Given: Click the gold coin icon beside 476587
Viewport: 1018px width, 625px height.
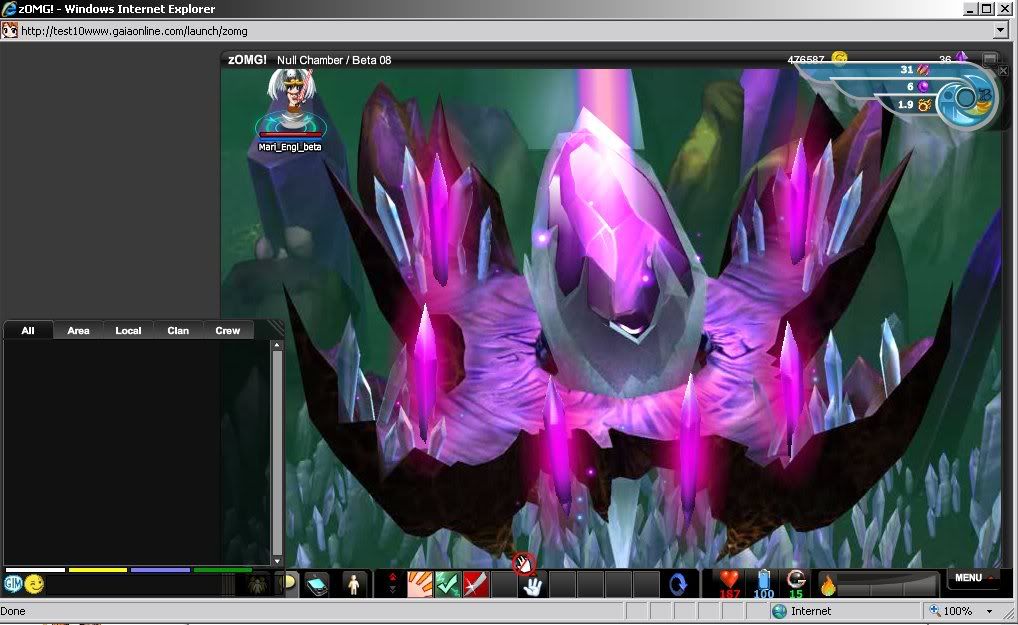Looking at the screenshot, I should [x=839, y=59].
